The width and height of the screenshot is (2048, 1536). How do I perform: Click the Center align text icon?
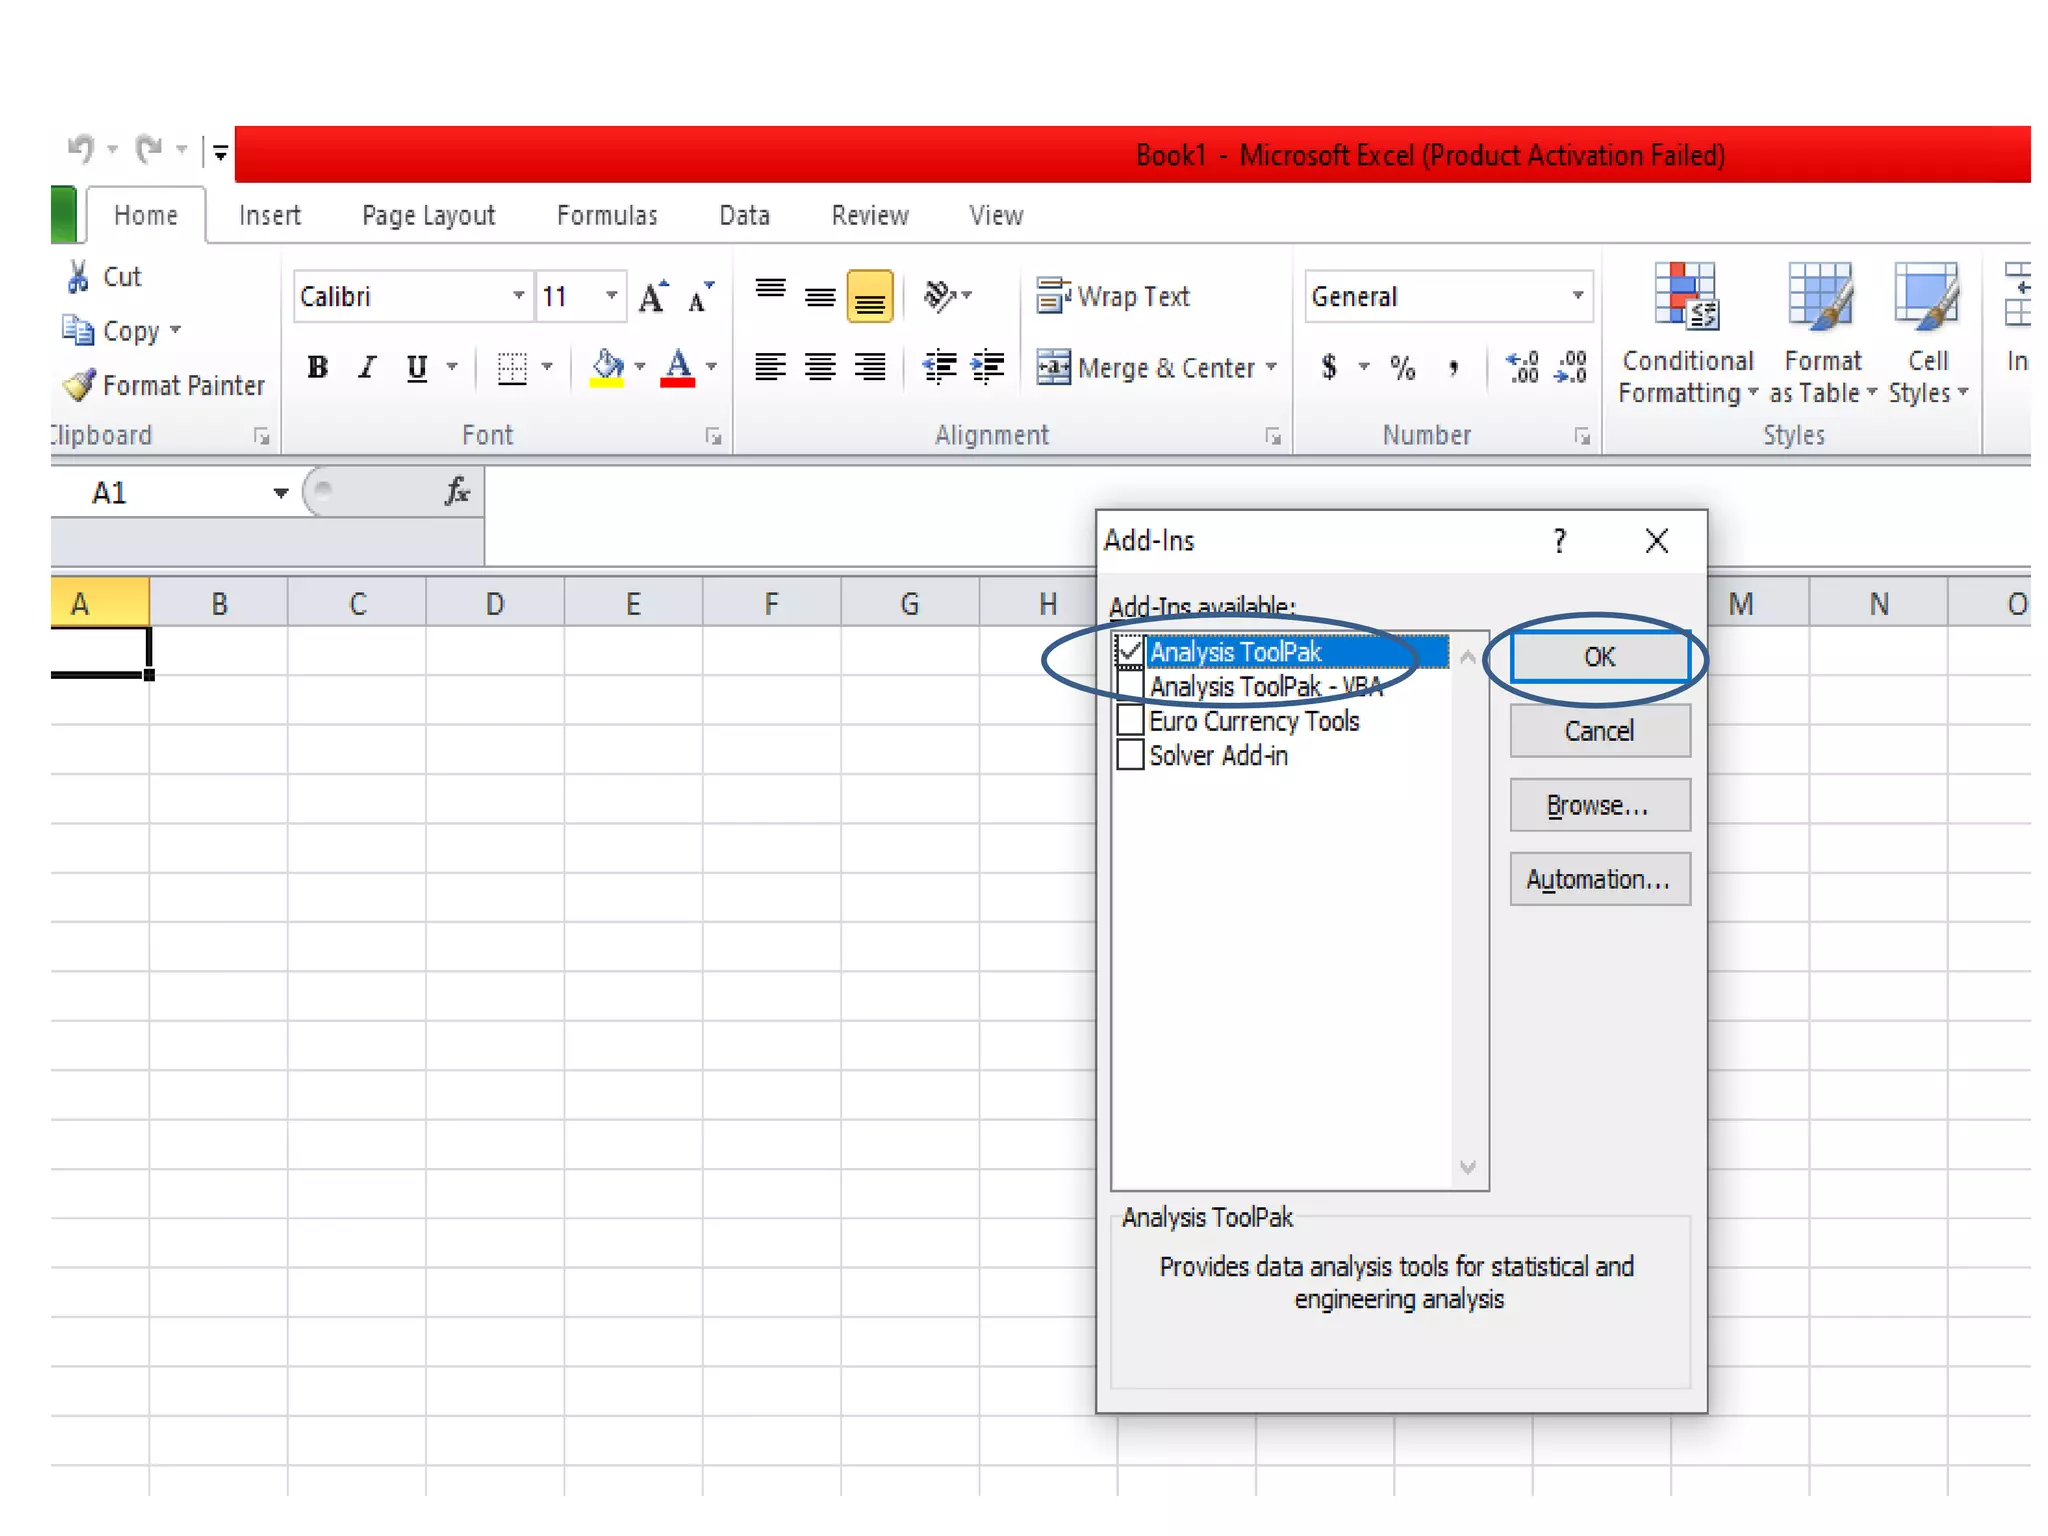tap(820, 367)
